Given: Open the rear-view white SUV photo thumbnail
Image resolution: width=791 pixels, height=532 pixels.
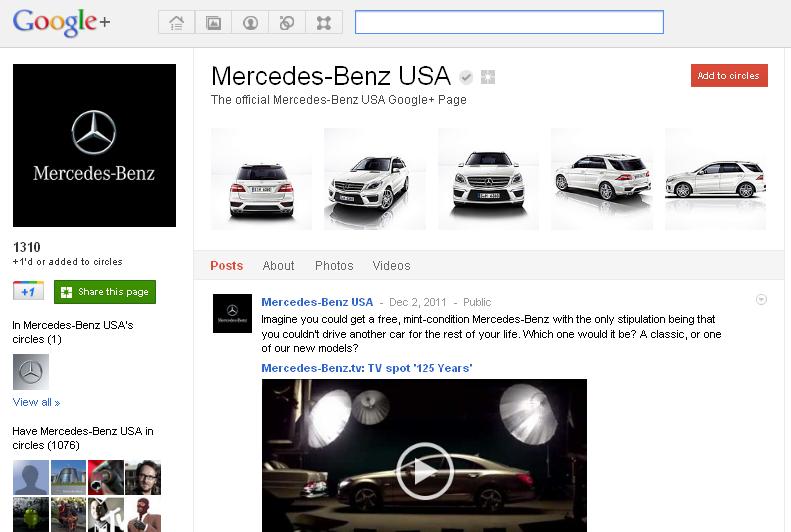Looking at the screenshot, I should pos(261,179).
